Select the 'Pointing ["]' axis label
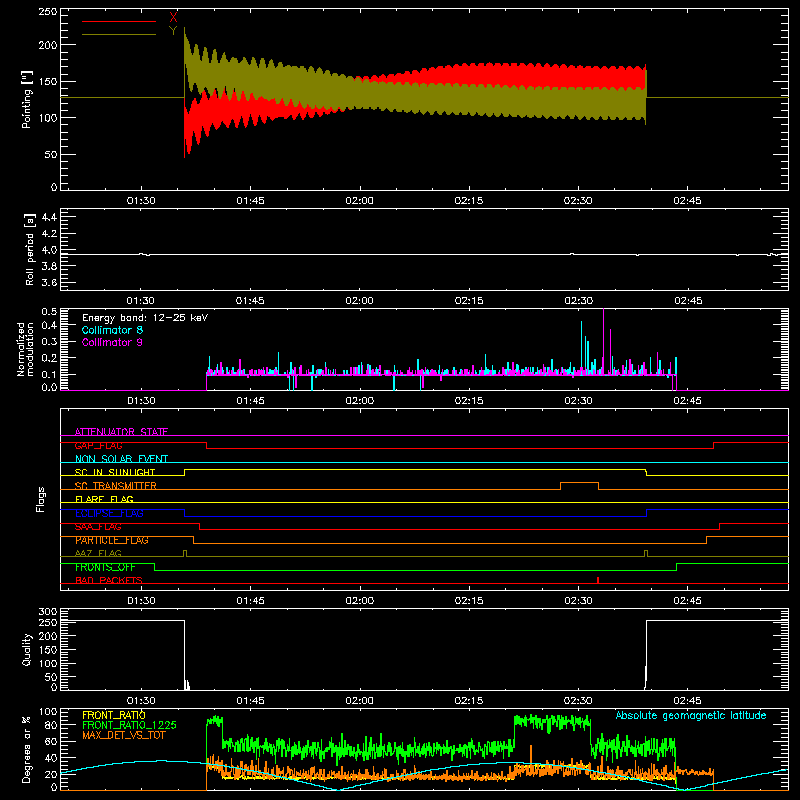The height and width of the screenshot is (800, 800). [x=27, y=99]
